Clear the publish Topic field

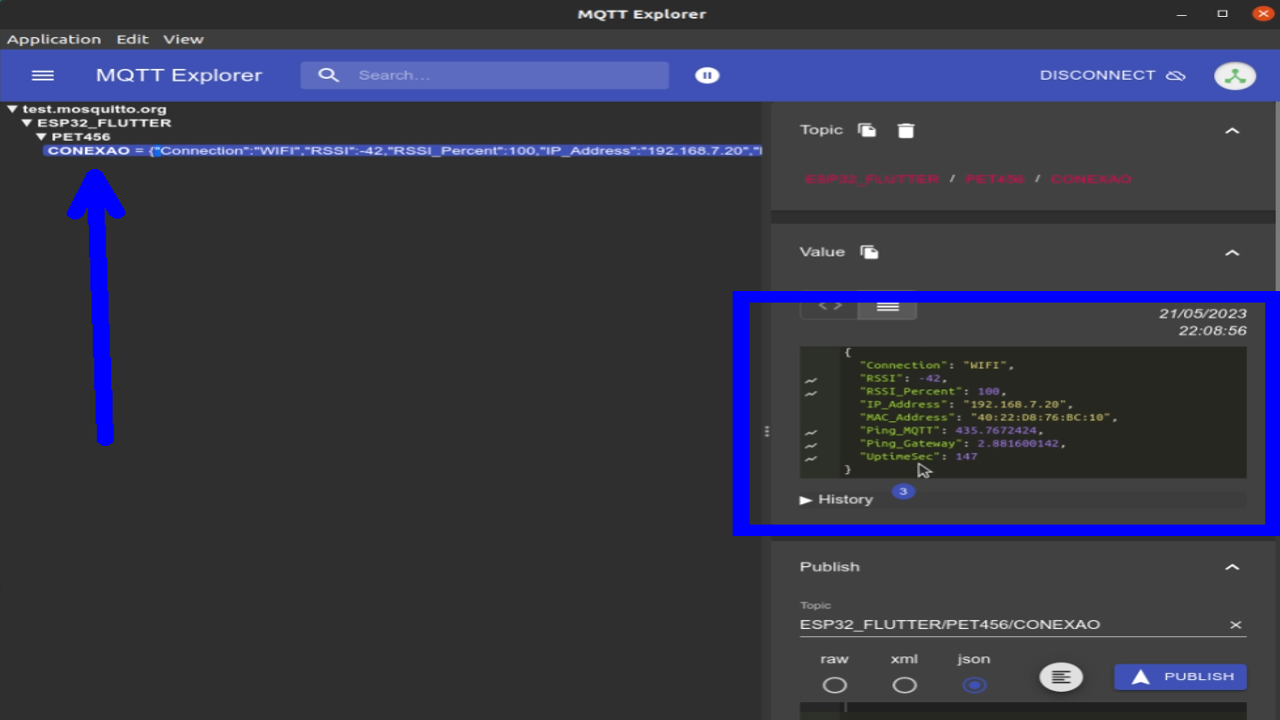pyautogui.click(x=1235, y=624)
